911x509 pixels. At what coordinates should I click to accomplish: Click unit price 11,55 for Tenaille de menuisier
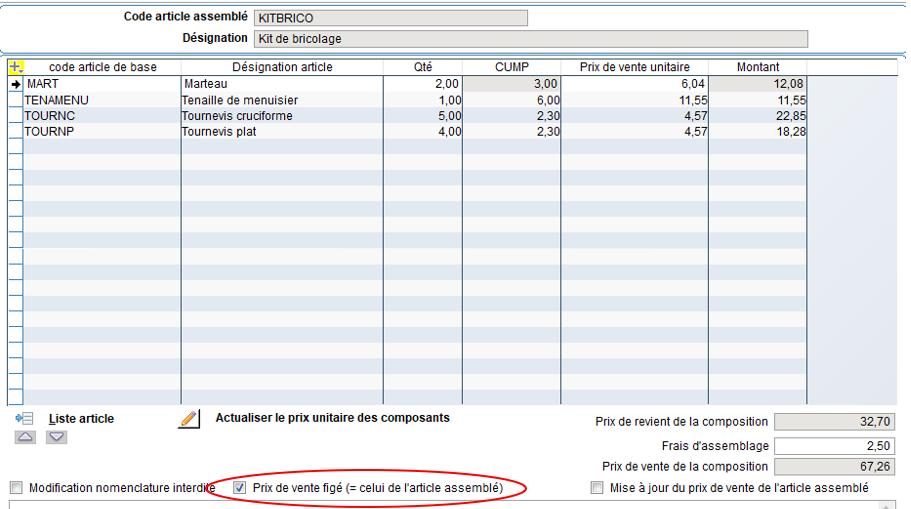(634, 100)
